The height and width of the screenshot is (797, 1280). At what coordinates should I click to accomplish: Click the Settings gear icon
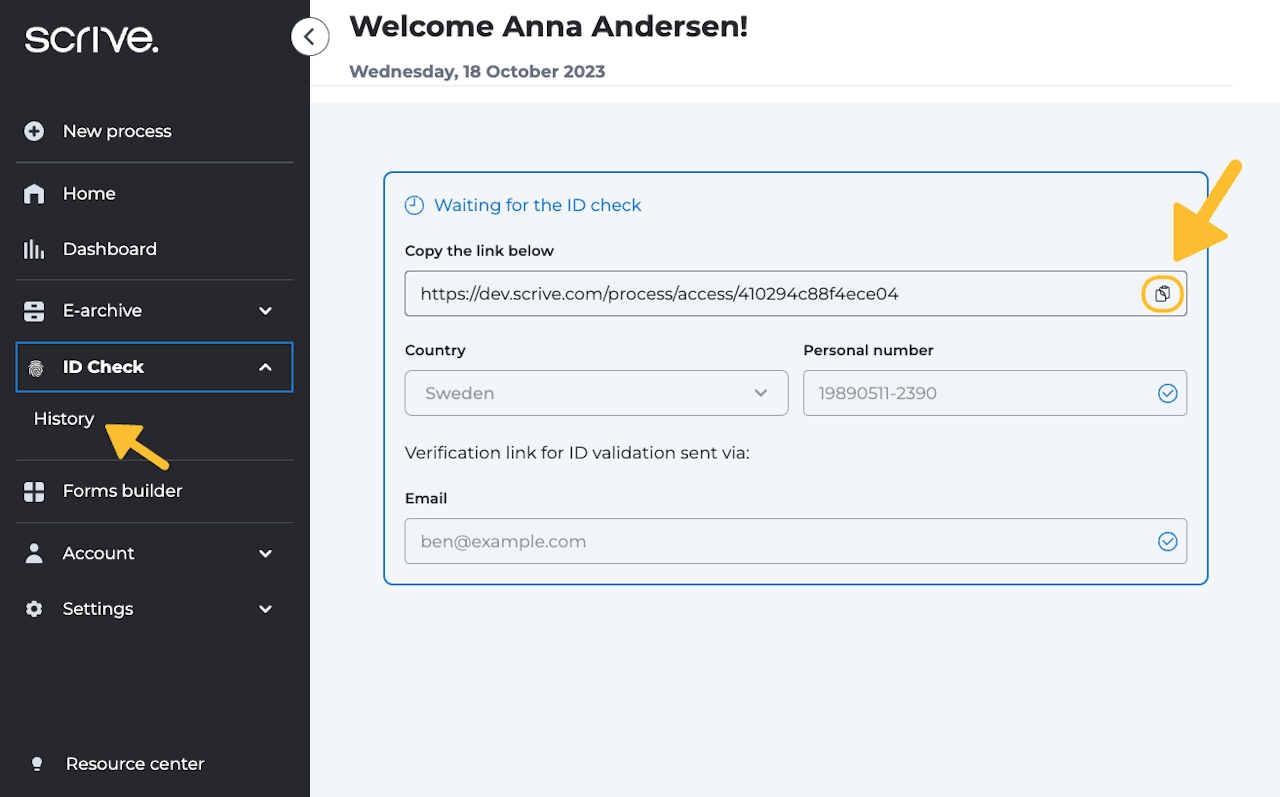pyautogui.click(x=34, y=609)
